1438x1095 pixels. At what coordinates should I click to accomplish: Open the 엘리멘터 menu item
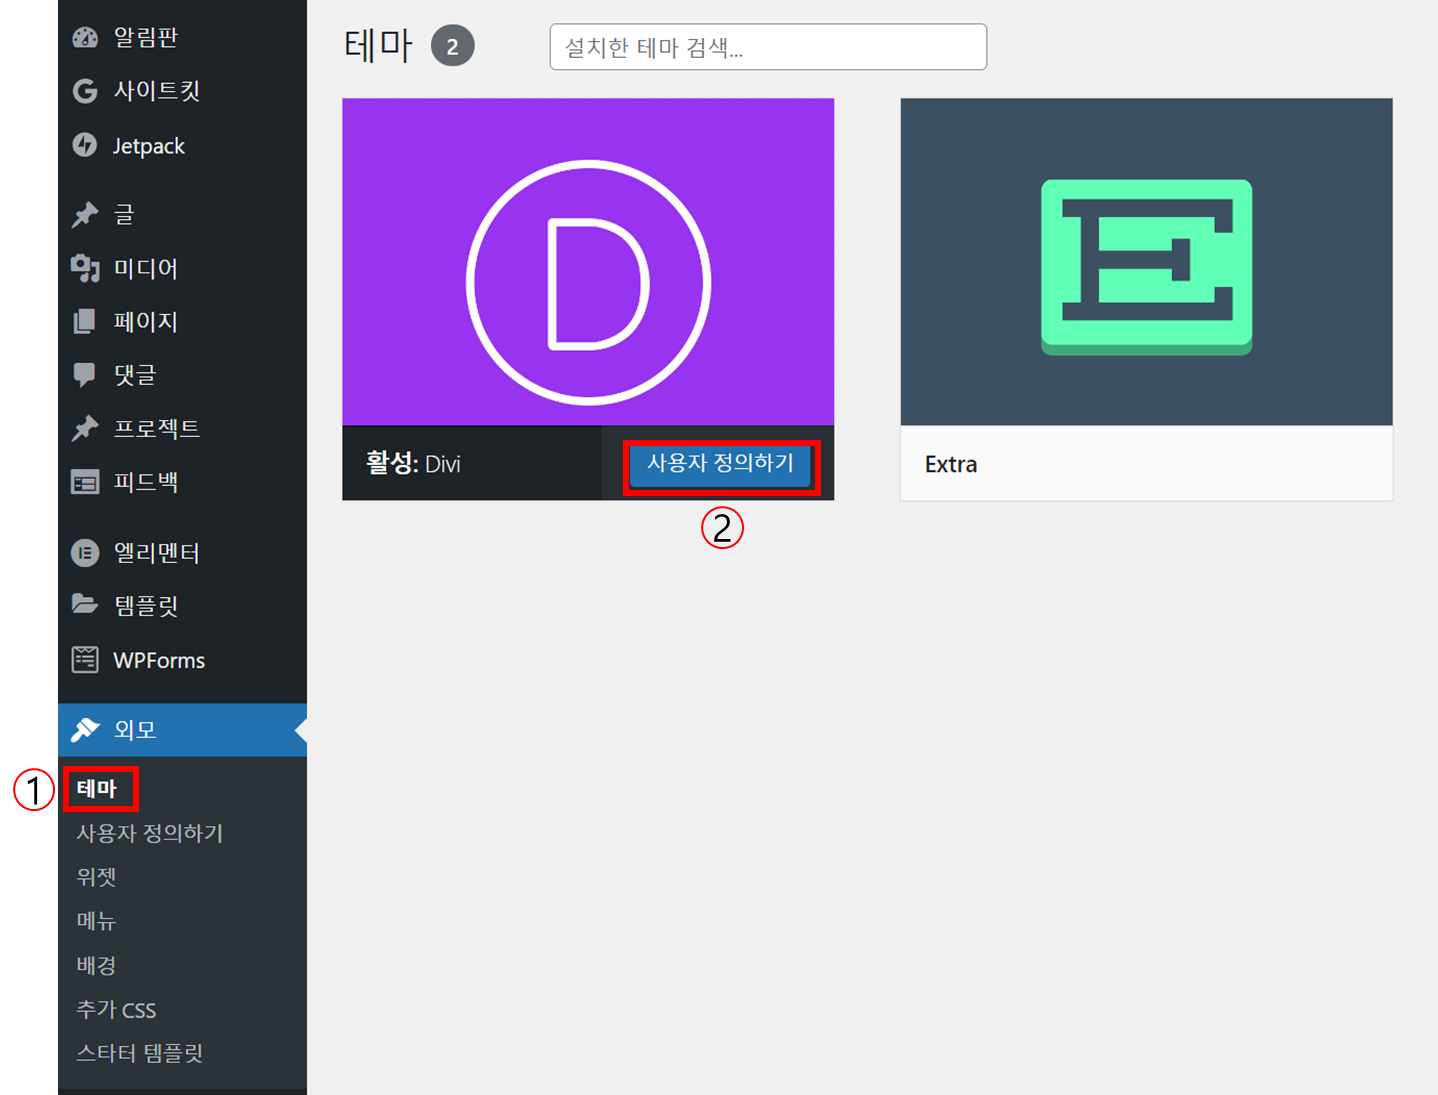[182, 552]
